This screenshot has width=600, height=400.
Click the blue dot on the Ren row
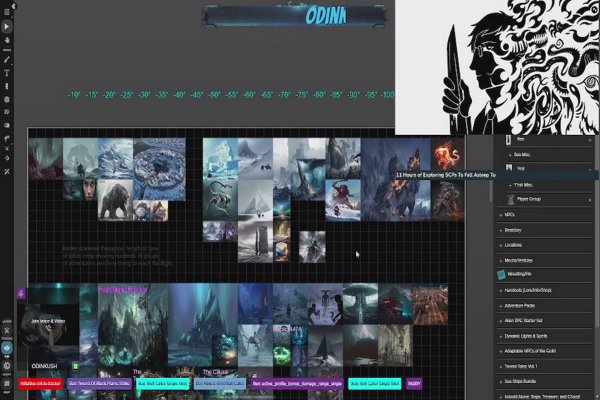590,140
